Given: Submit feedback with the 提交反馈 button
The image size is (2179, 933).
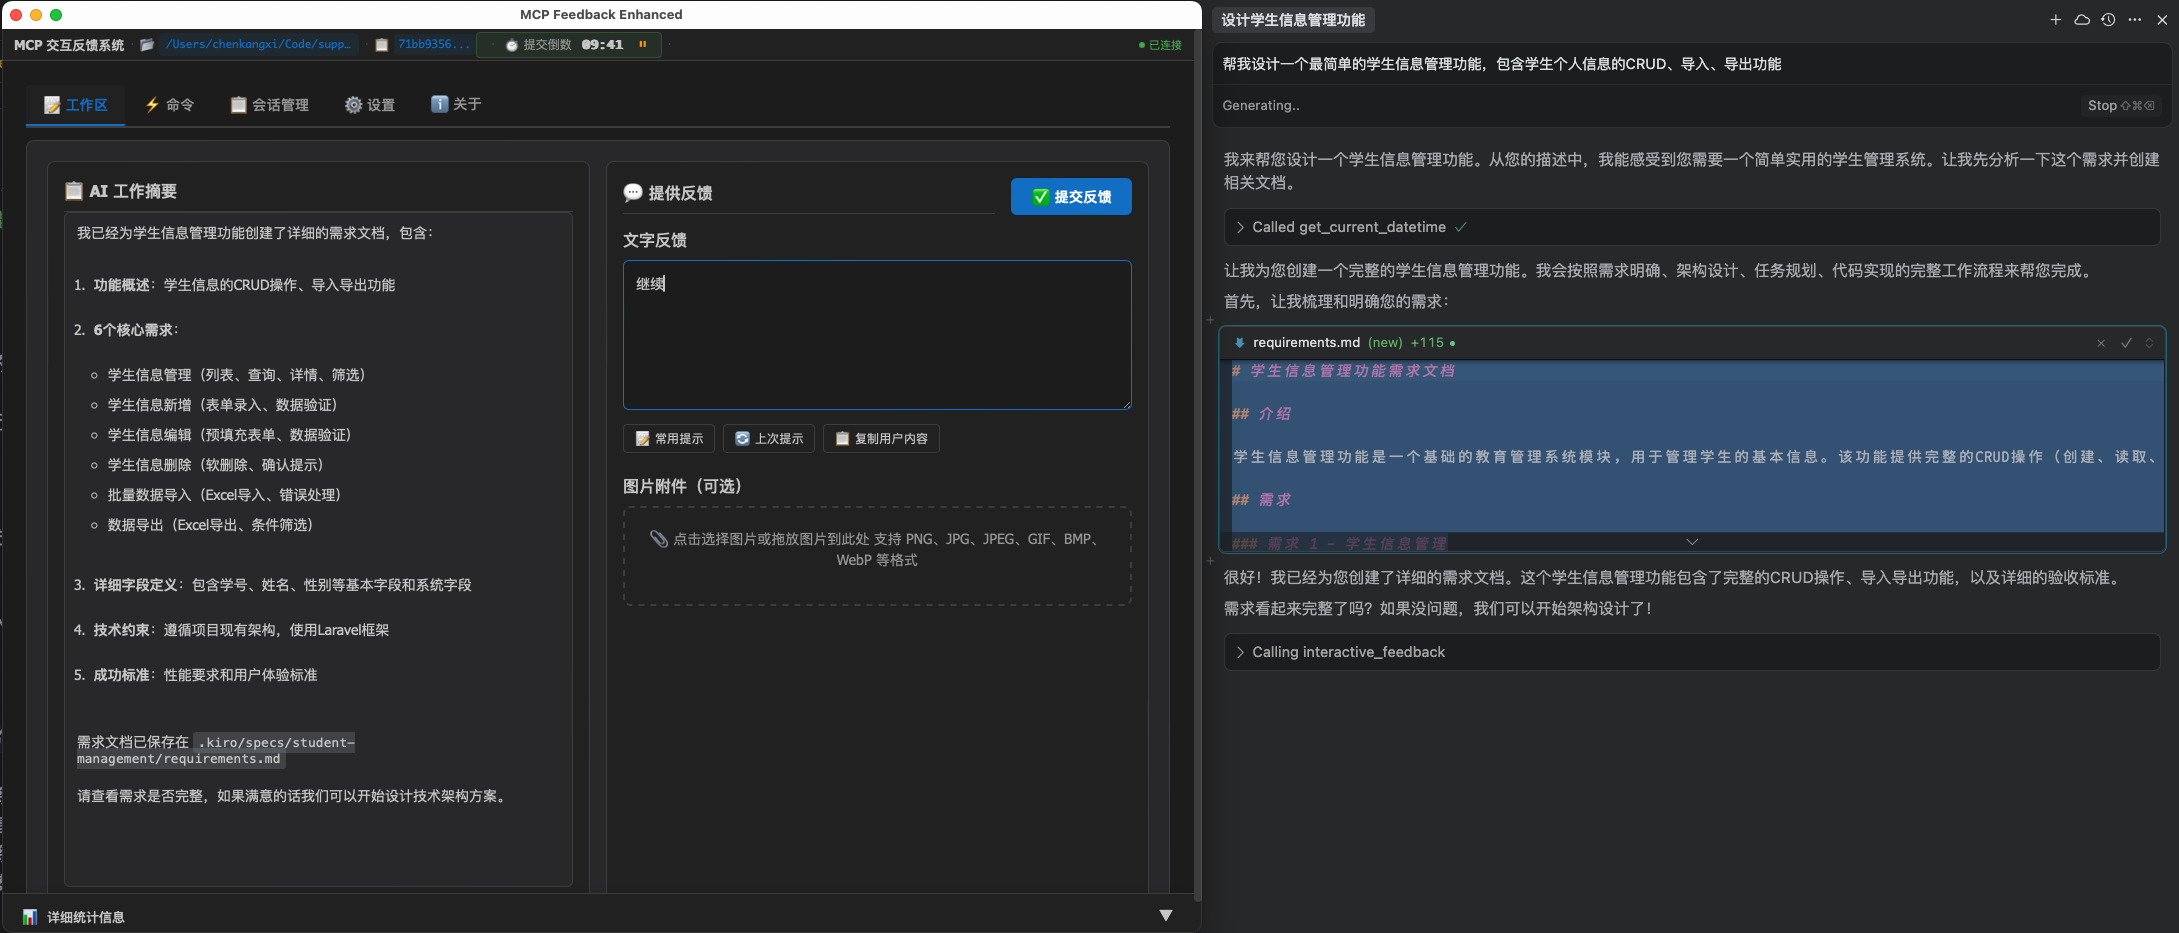Looking at the screenshot, I should click(1071, 196).
